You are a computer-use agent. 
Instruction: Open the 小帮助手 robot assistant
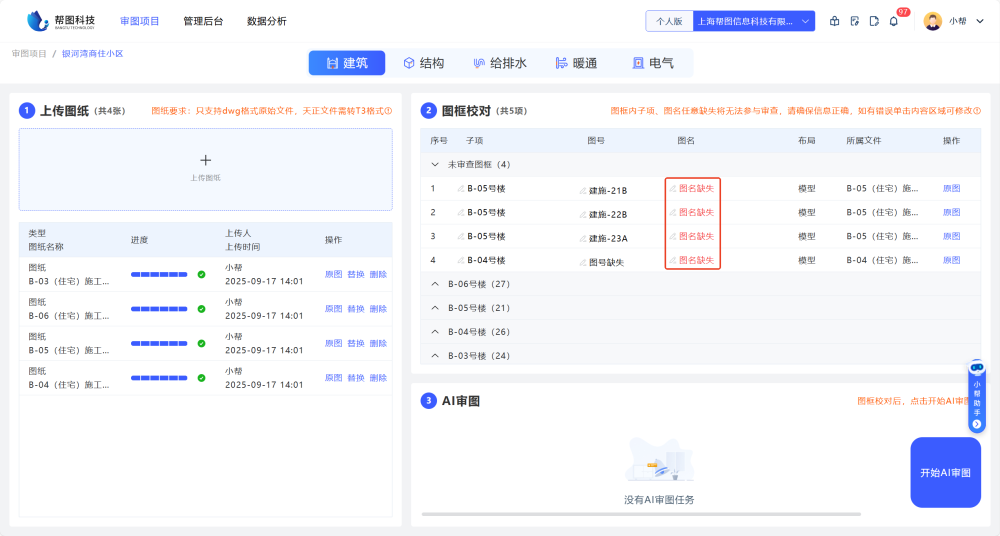(976, 397)
